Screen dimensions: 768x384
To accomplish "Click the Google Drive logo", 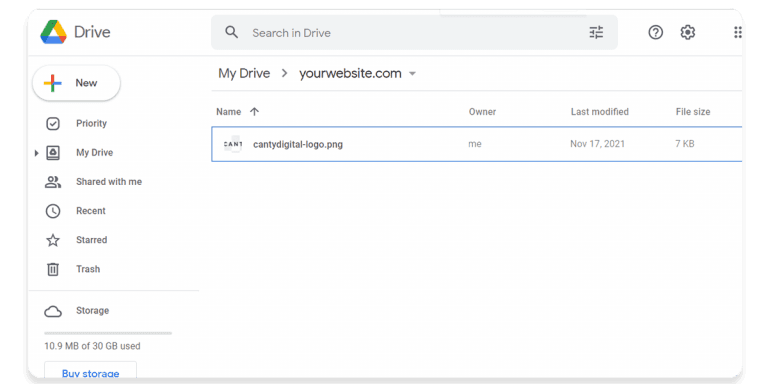I will pyautogui.click(x=53, y=32).
